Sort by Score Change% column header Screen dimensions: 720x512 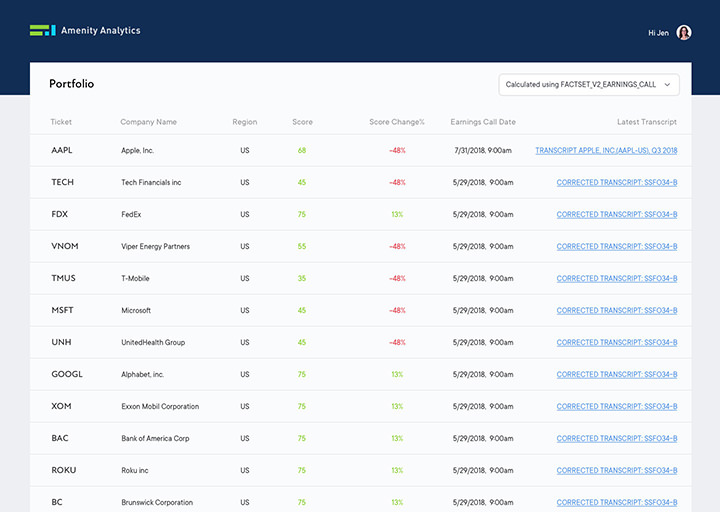[397, 122]
